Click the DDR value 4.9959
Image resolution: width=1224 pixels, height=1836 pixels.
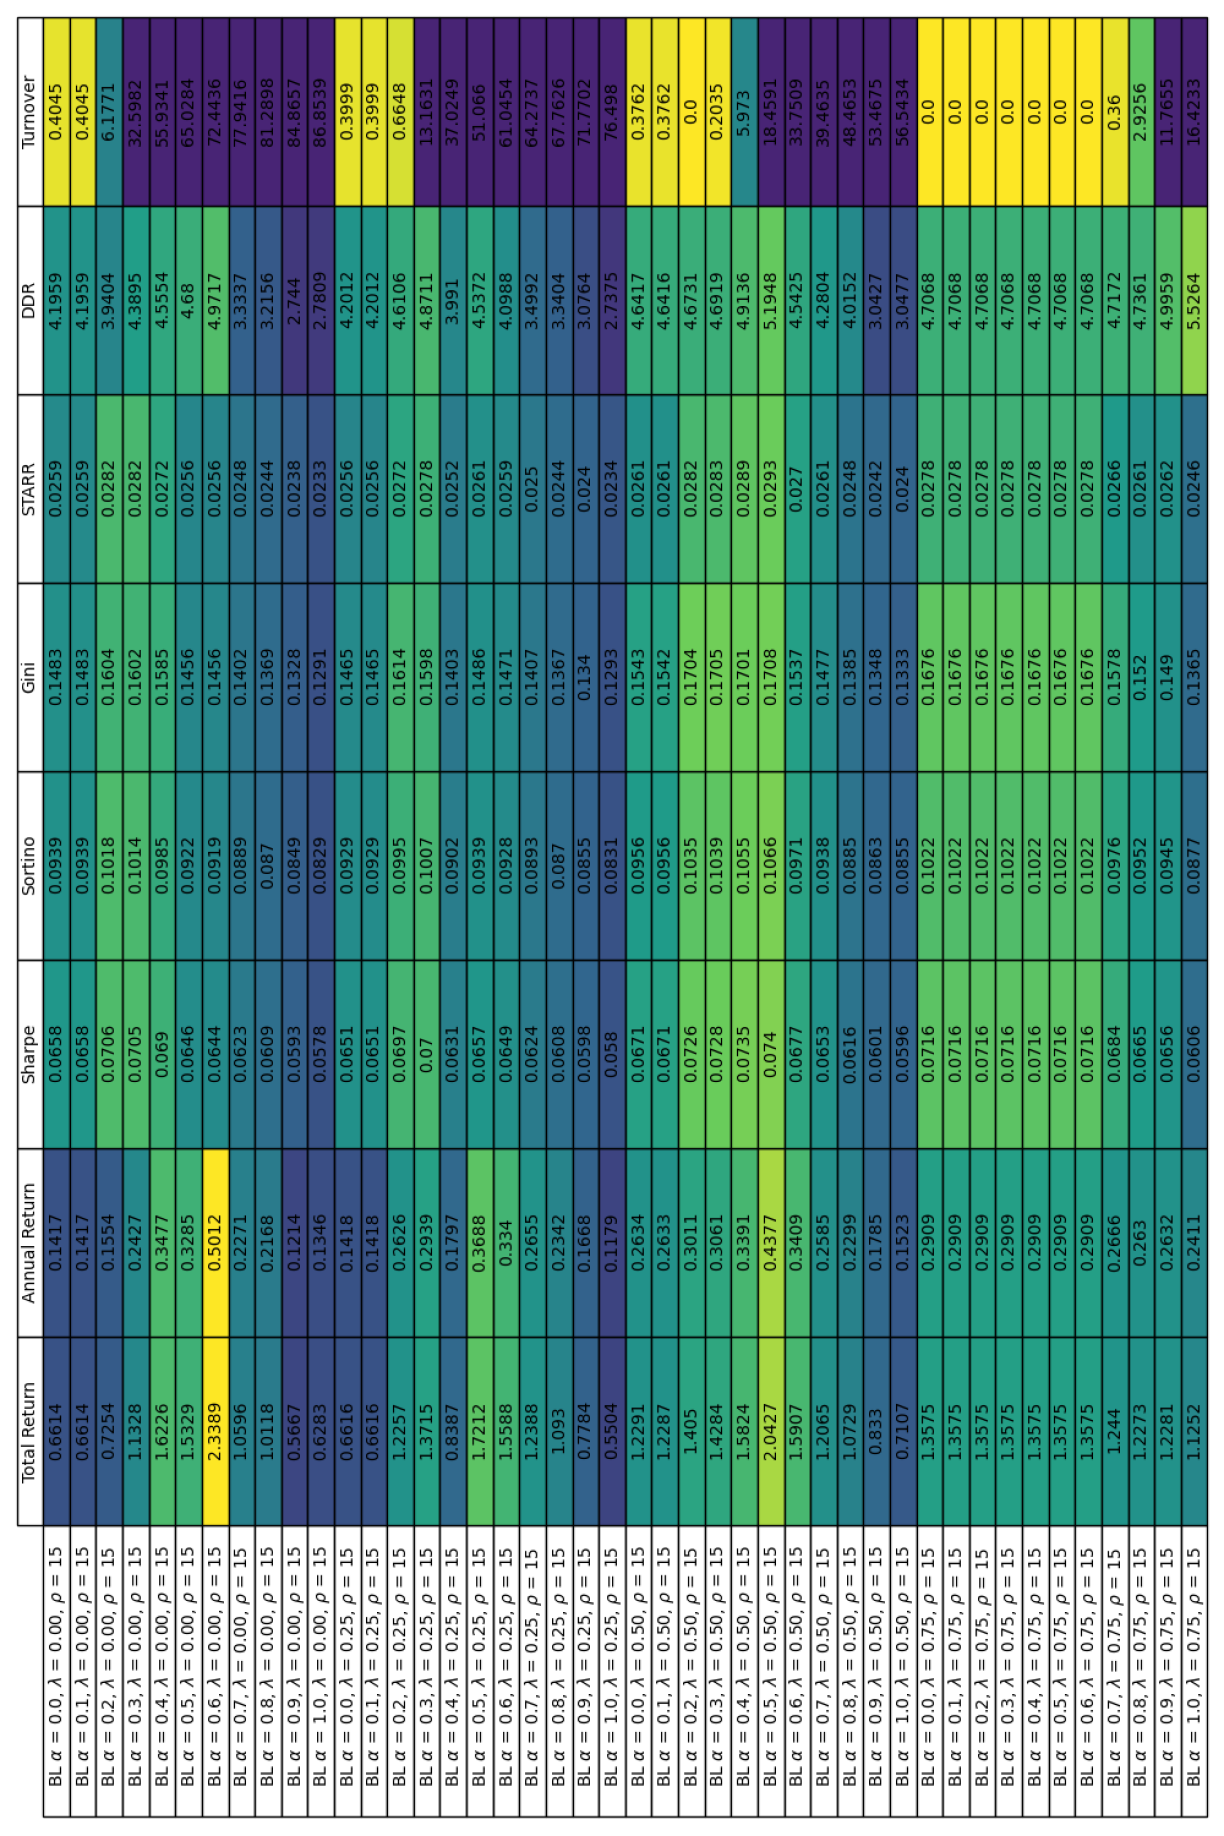1168,300
